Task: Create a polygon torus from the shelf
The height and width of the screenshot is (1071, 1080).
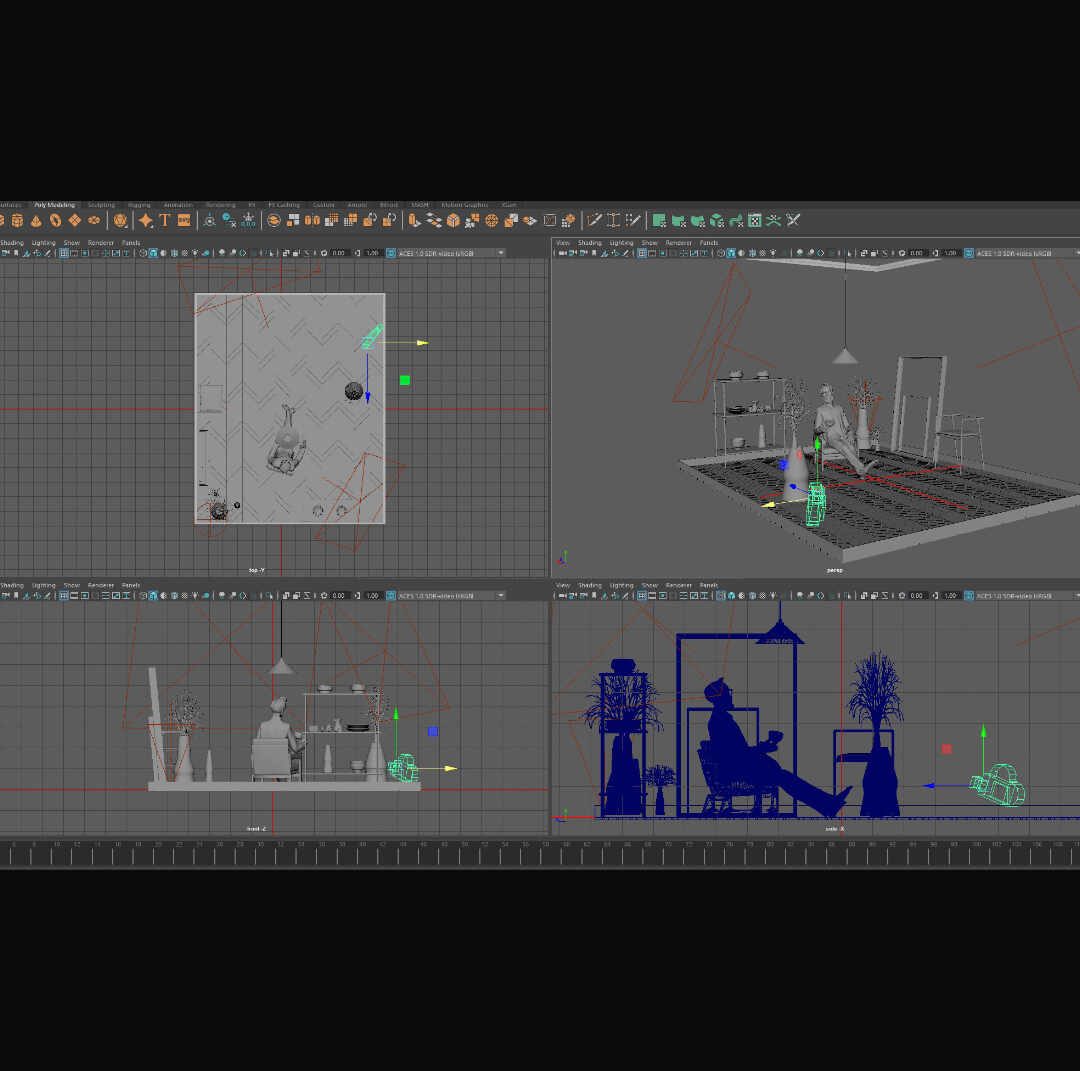Action: (55, 221)
